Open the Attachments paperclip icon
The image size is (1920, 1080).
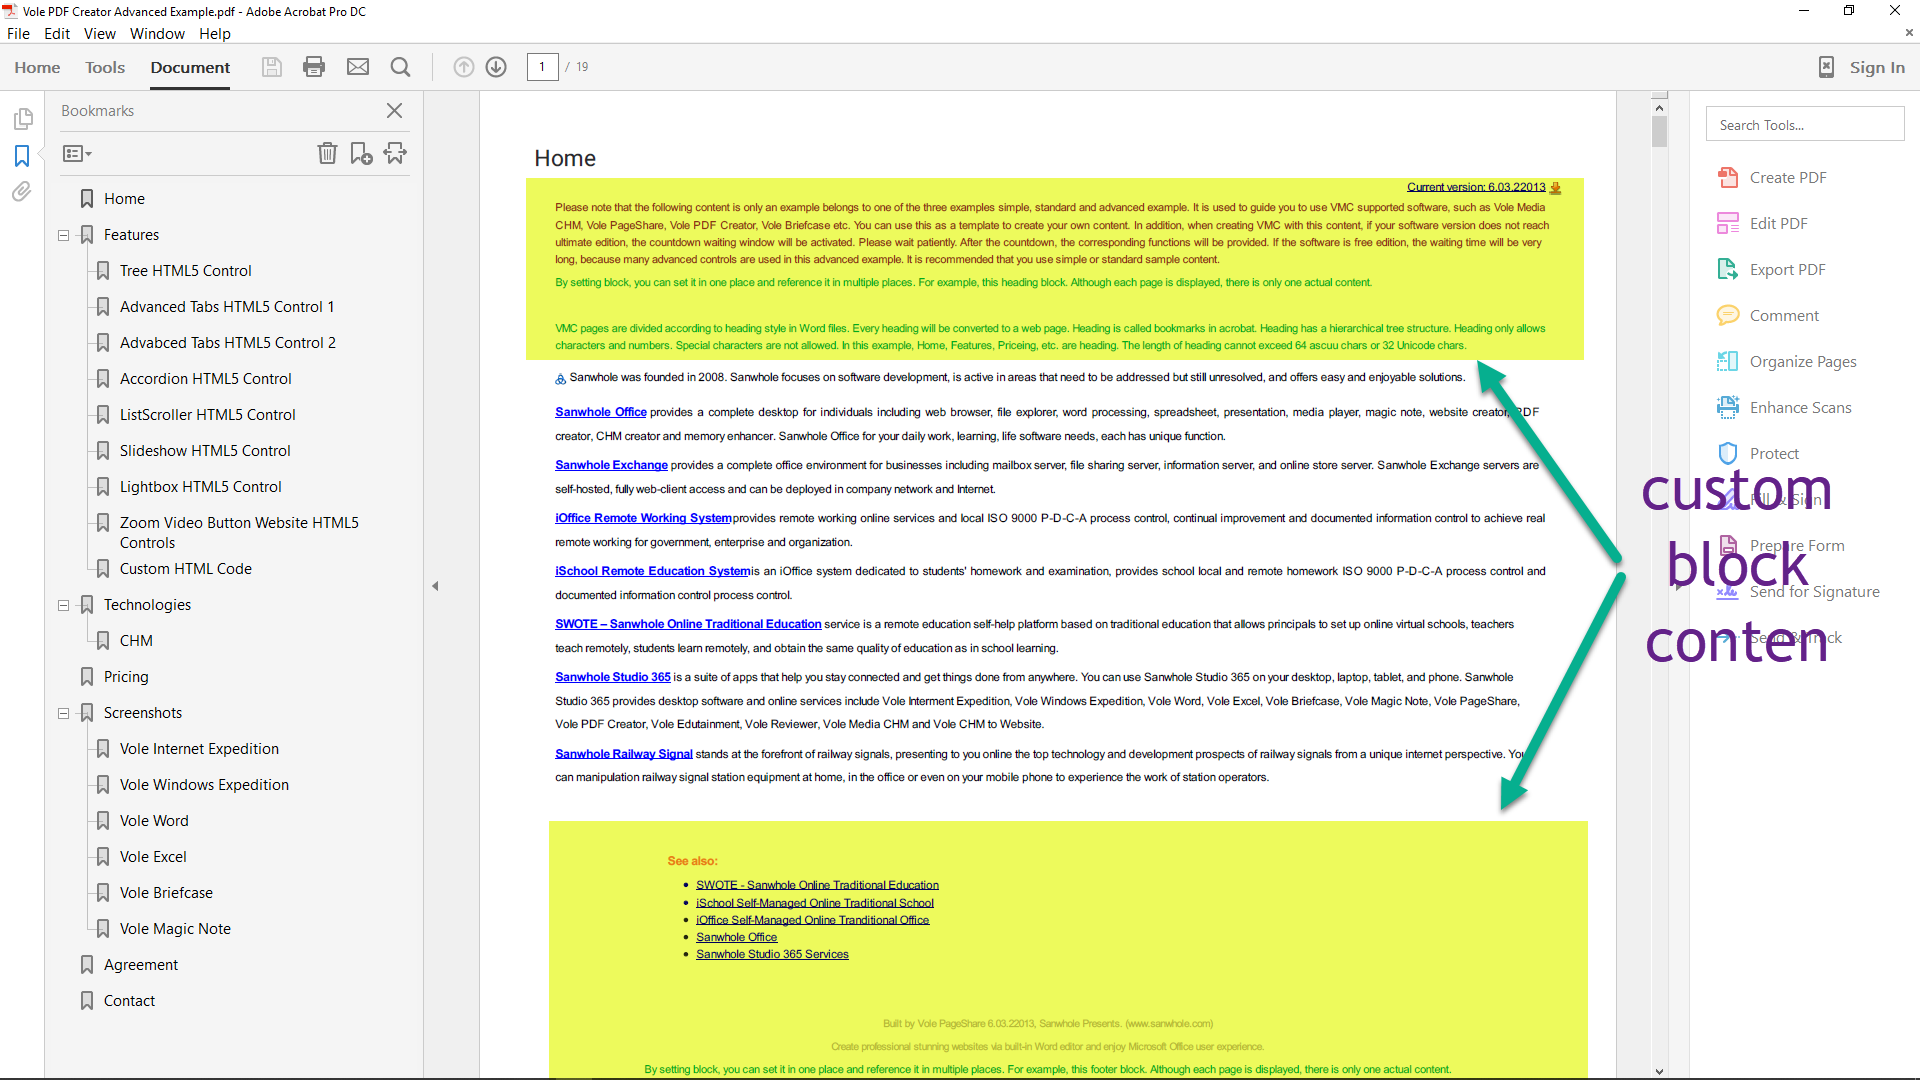pos(22,192)
